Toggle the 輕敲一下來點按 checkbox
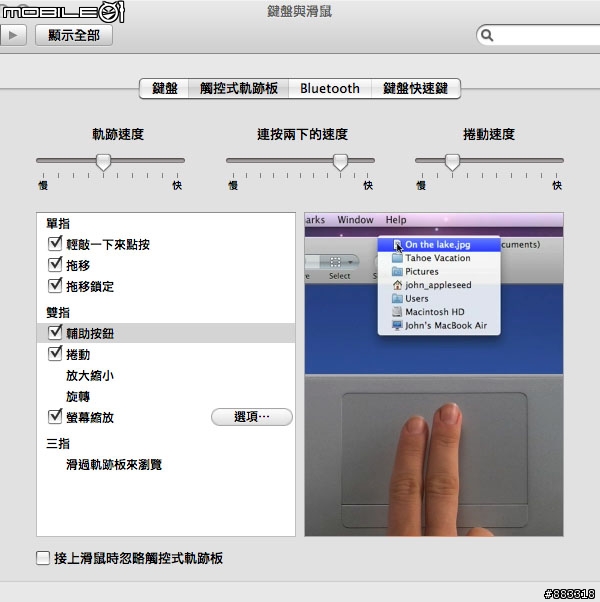This screenshot has width=600, height=602. [x=55, y=244]
